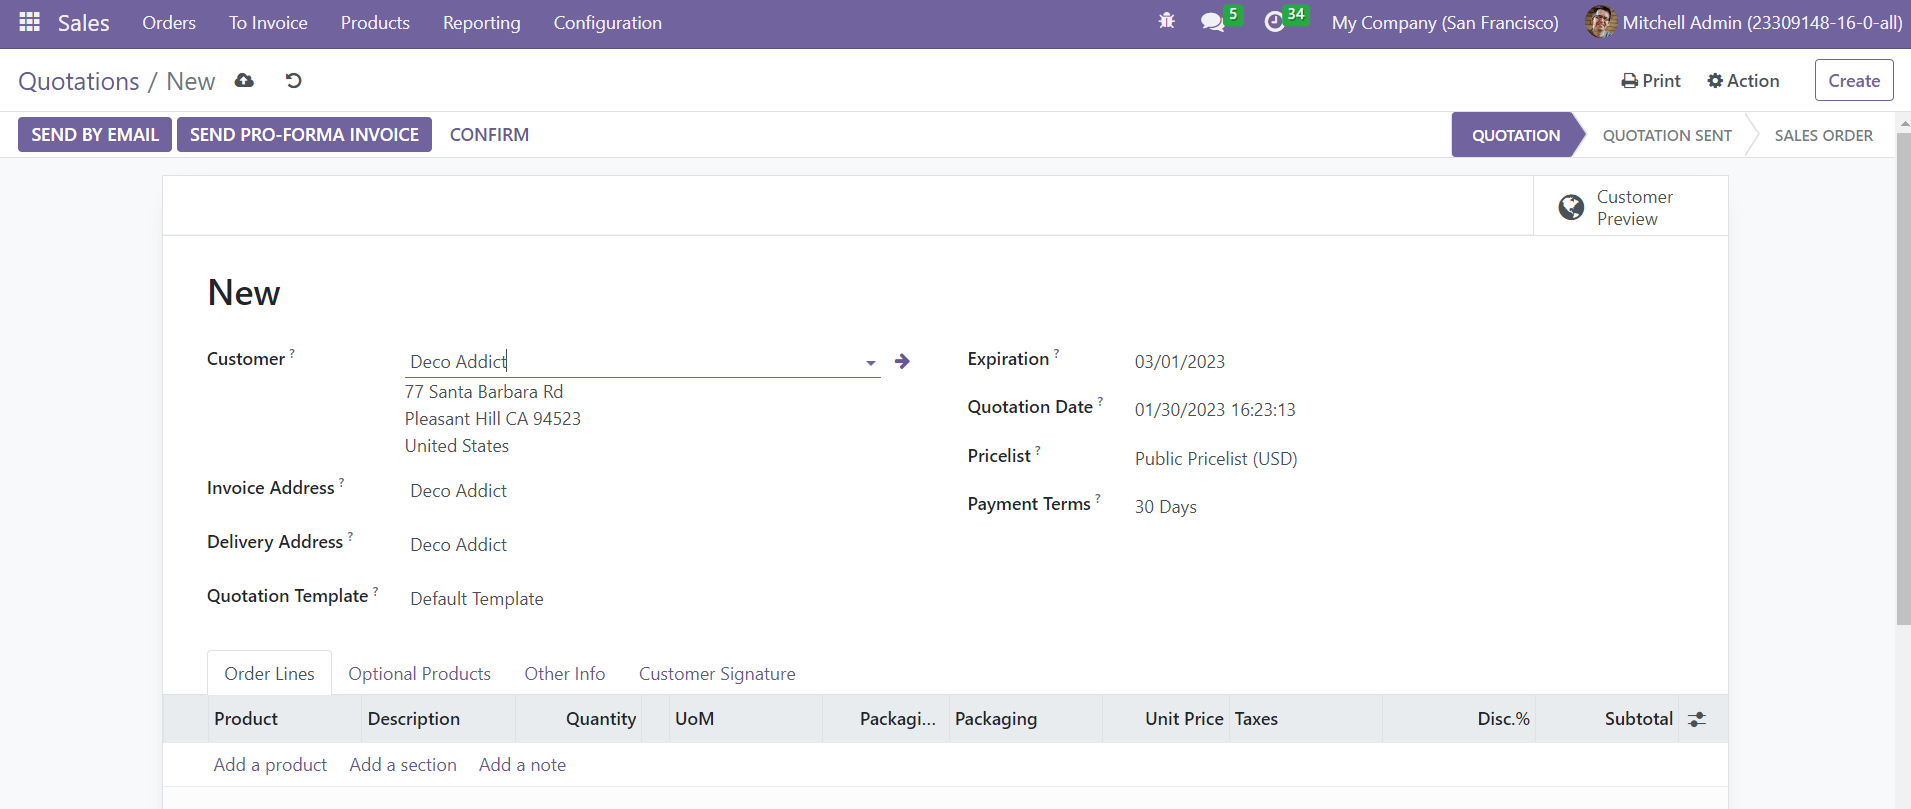Click the Send Pro-Forma Invoice button
The height and width of the screenshot is (809, 1911).
pyautogui.click(x=304, y=135)
